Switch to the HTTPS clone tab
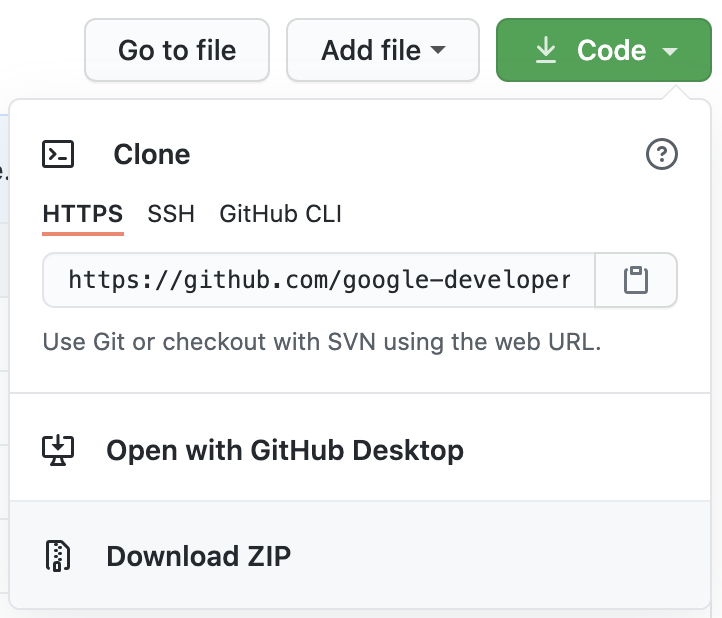The width and height of the screenshot is (722, 618). (82, 213)
